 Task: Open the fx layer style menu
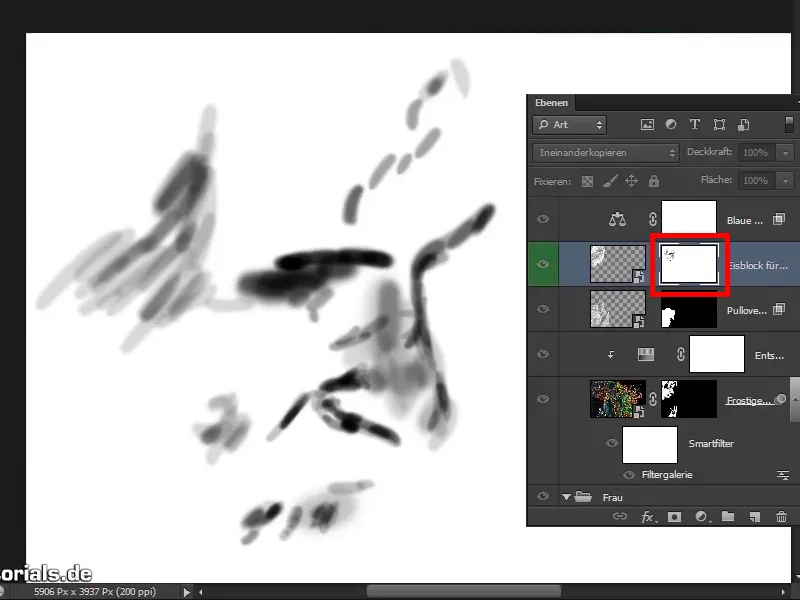click(x=648, y=517)
